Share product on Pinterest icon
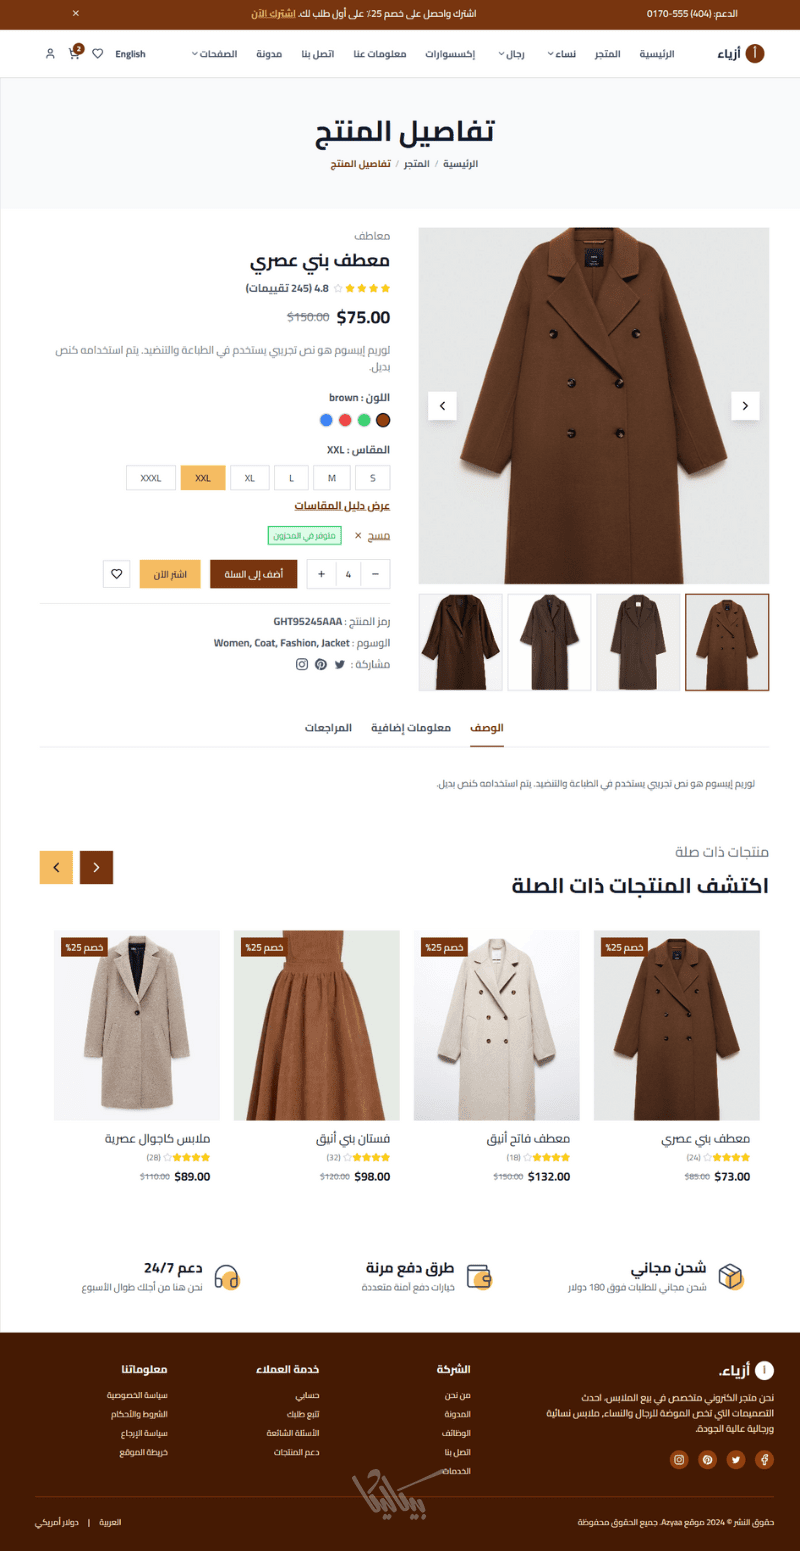The height and width of the screenshot is (1551, 800). (320, 664)
